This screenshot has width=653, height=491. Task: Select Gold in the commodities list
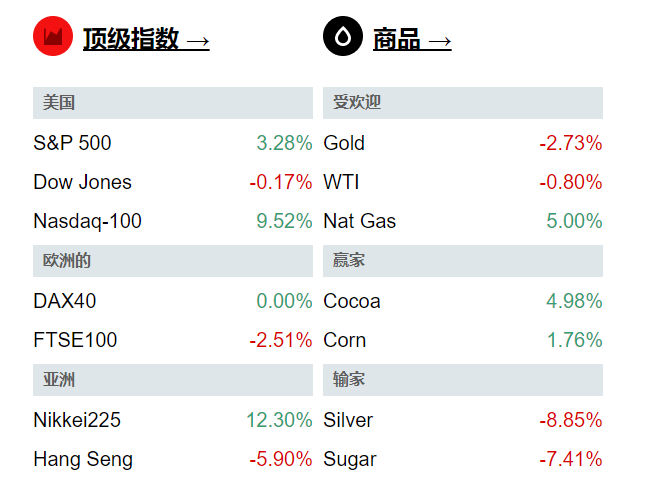click(x=344, y=143)
